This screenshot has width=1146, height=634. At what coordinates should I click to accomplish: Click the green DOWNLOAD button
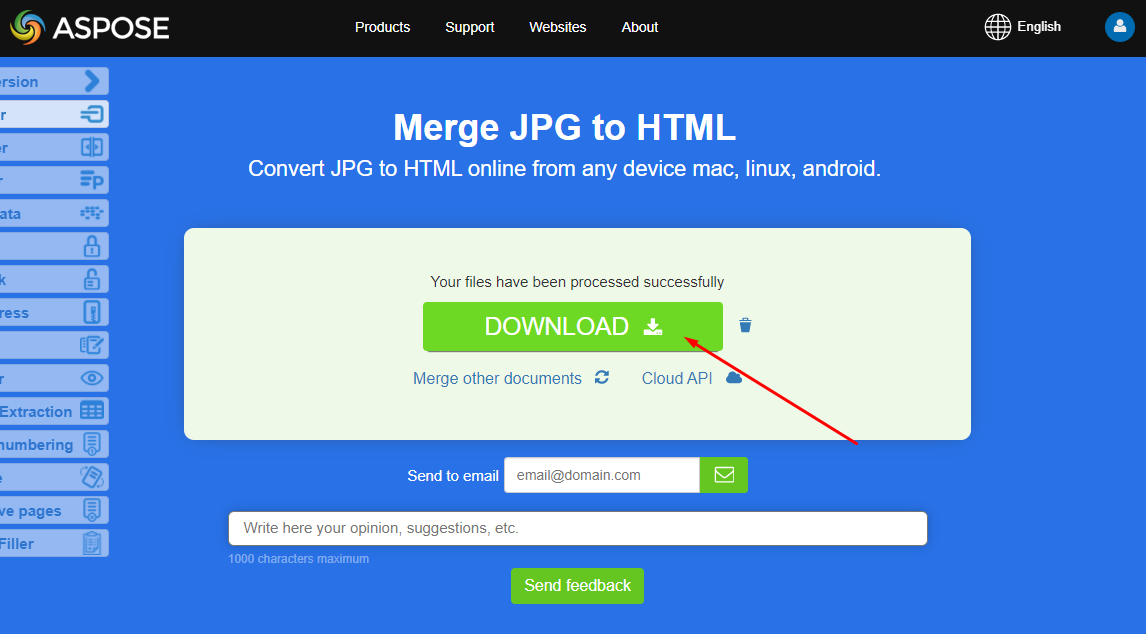tap(572, 327)
